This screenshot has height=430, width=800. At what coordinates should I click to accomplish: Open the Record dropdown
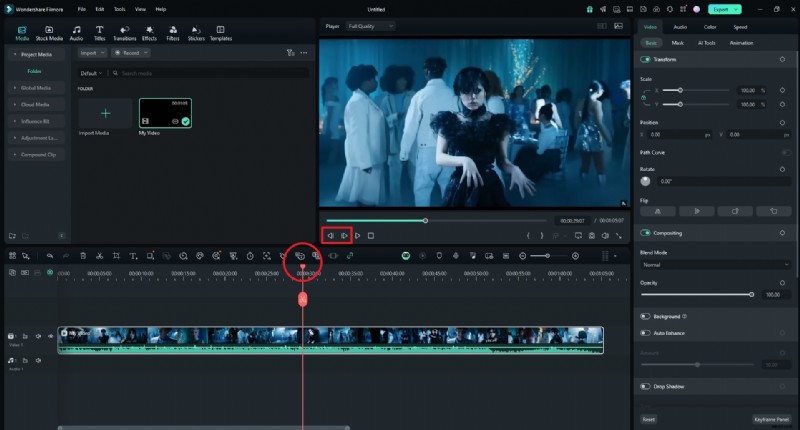(131, 53)
